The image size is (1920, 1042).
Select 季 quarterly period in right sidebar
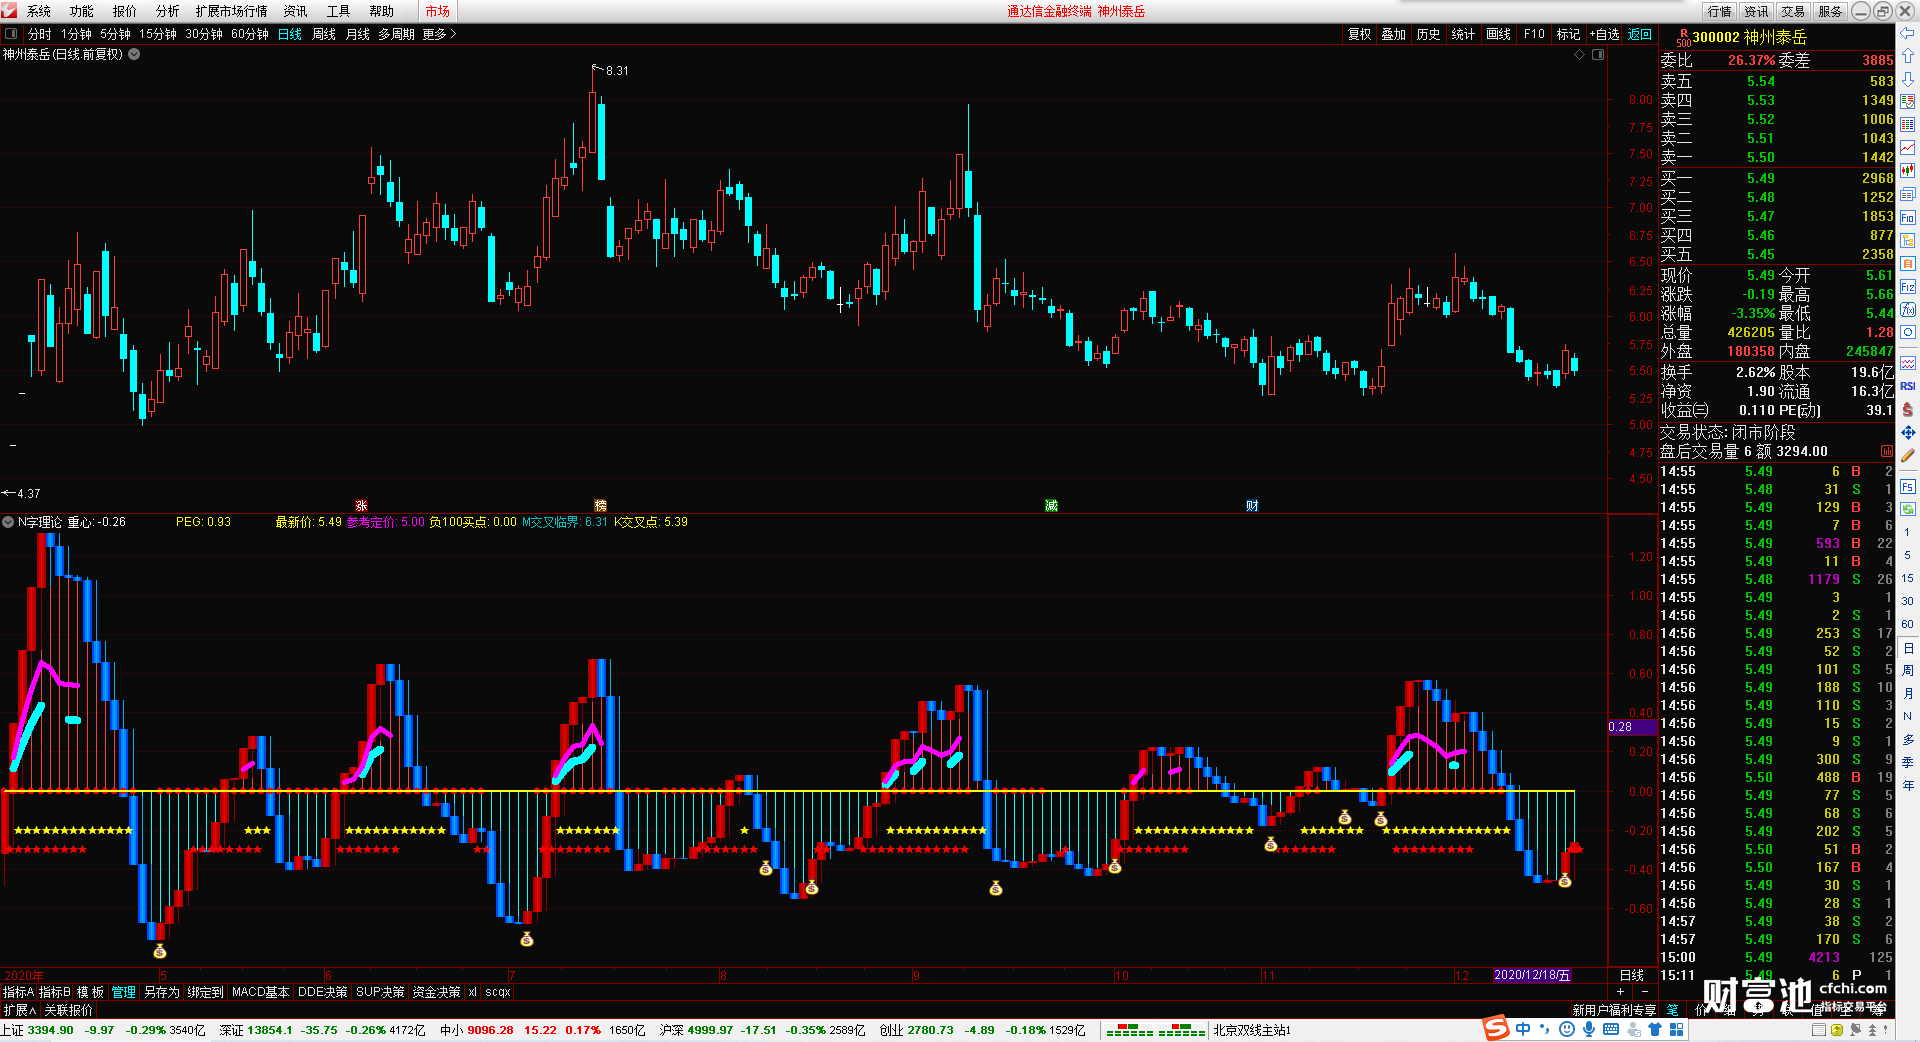point(1908,762)
